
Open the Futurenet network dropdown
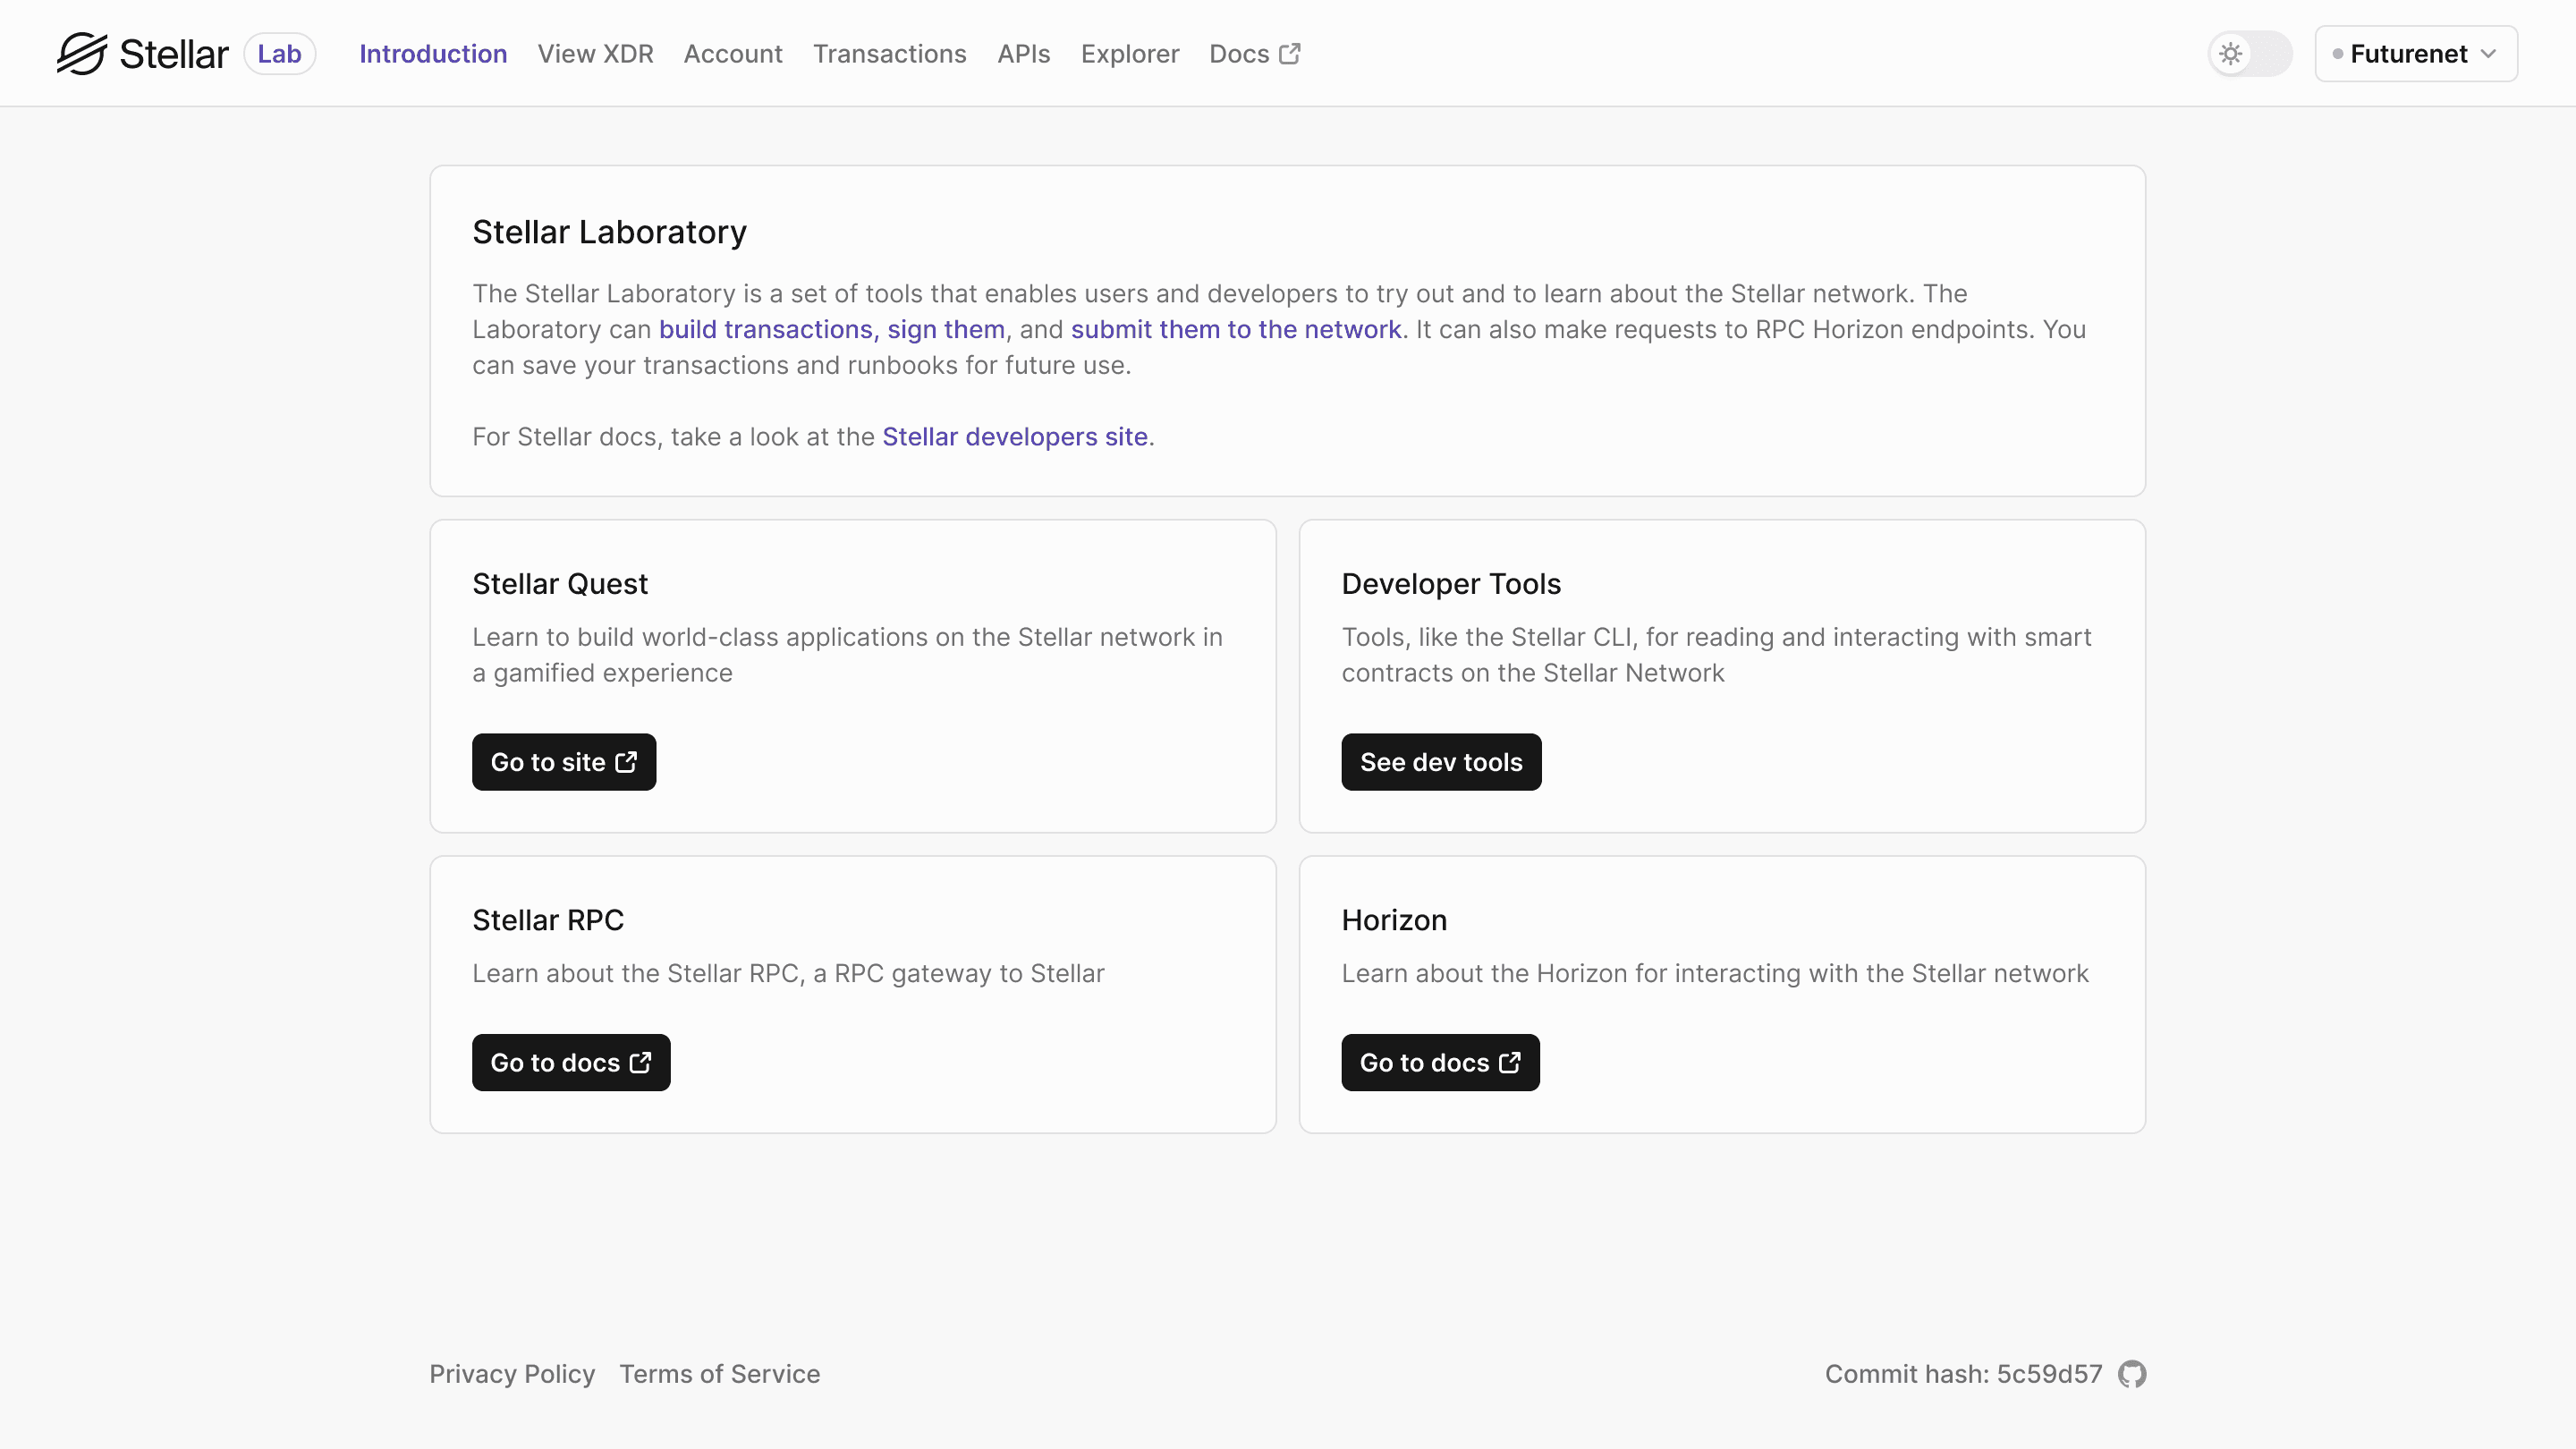(2416, 54)
